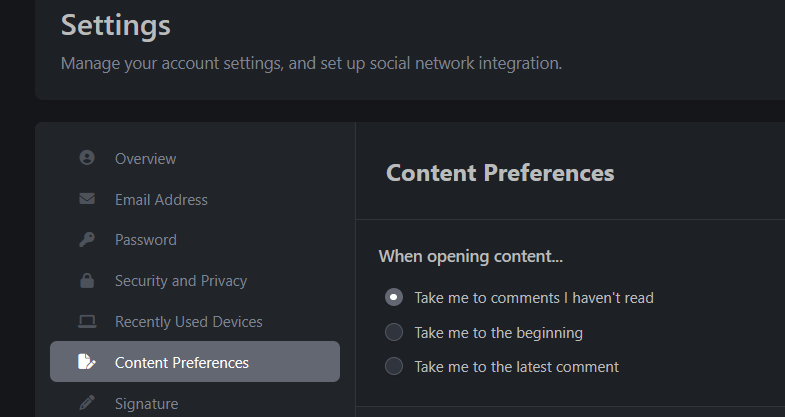
Task: Click the 'When opening content...' section label
Action: [470, 257]
